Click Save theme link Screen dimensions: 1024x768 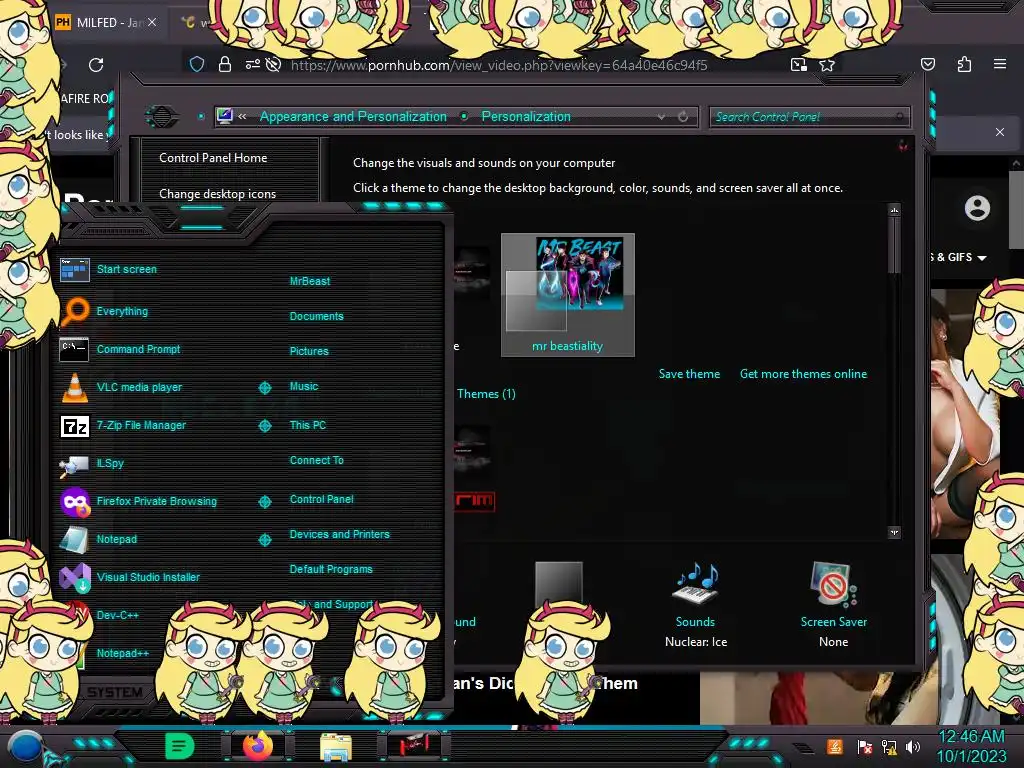click(x=689, y=374)
